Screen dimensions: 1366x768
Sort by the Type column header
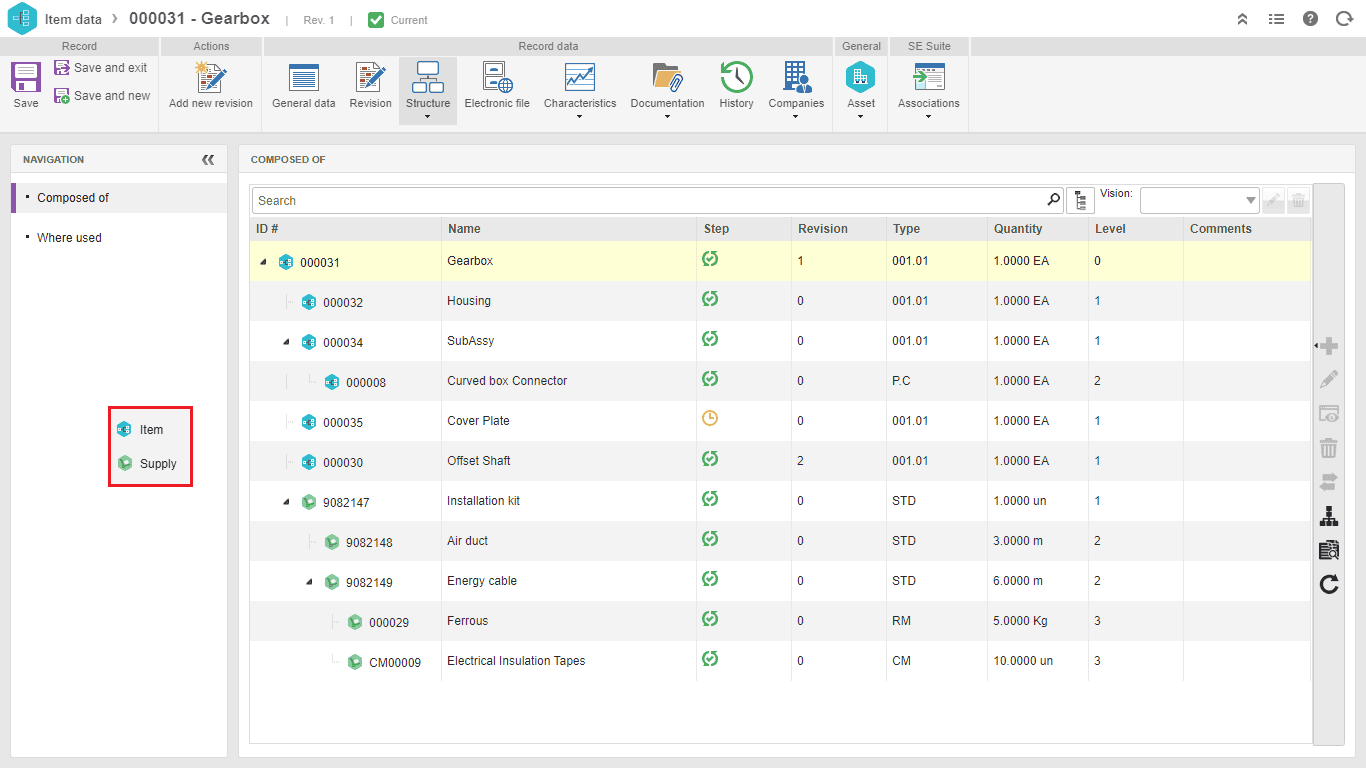pyautogui.click(x=937, y=229)
